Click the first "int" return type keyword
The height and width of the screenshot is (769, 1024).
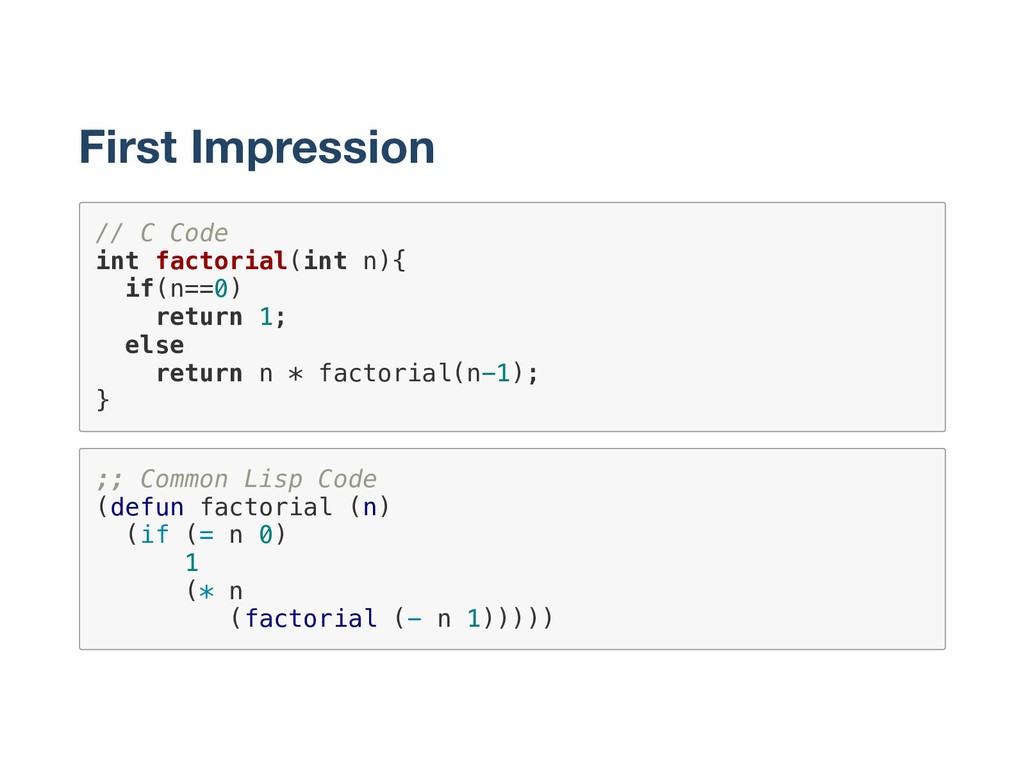click(x=117, y=261)
